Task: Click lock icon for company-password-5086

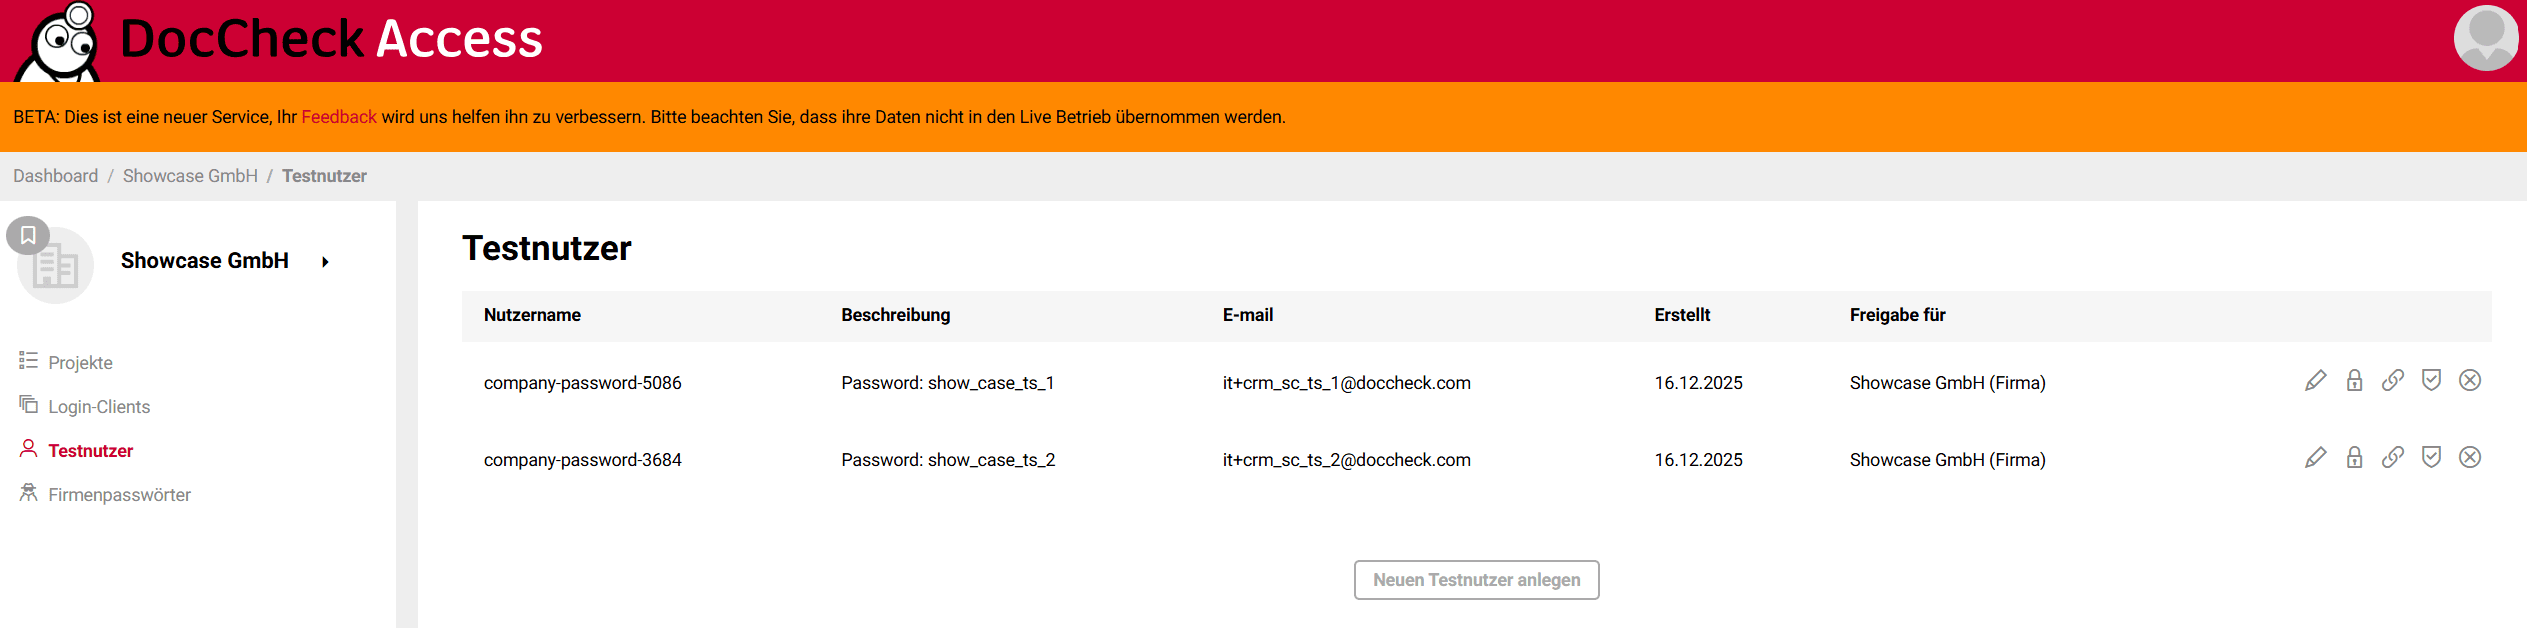Action: [2354, 380]
